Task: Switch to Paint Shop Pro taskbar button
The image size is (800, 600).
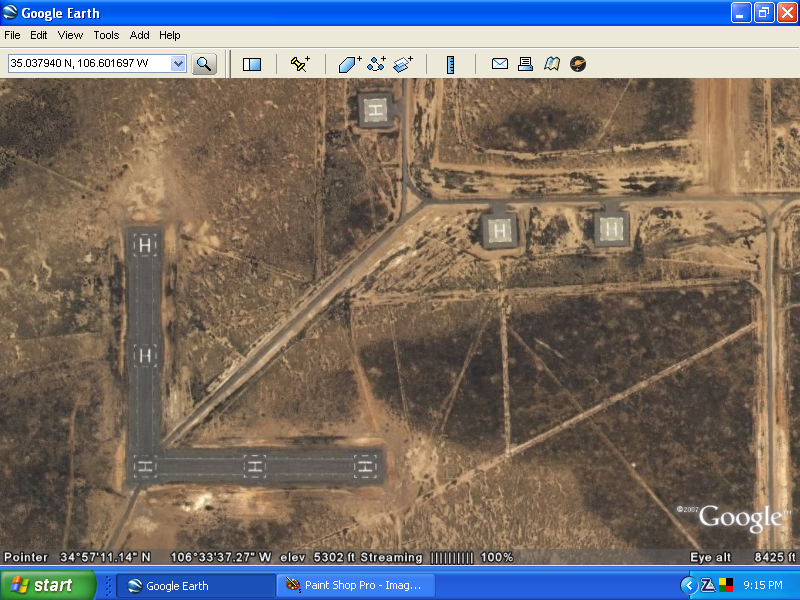Action: point(356,586)
